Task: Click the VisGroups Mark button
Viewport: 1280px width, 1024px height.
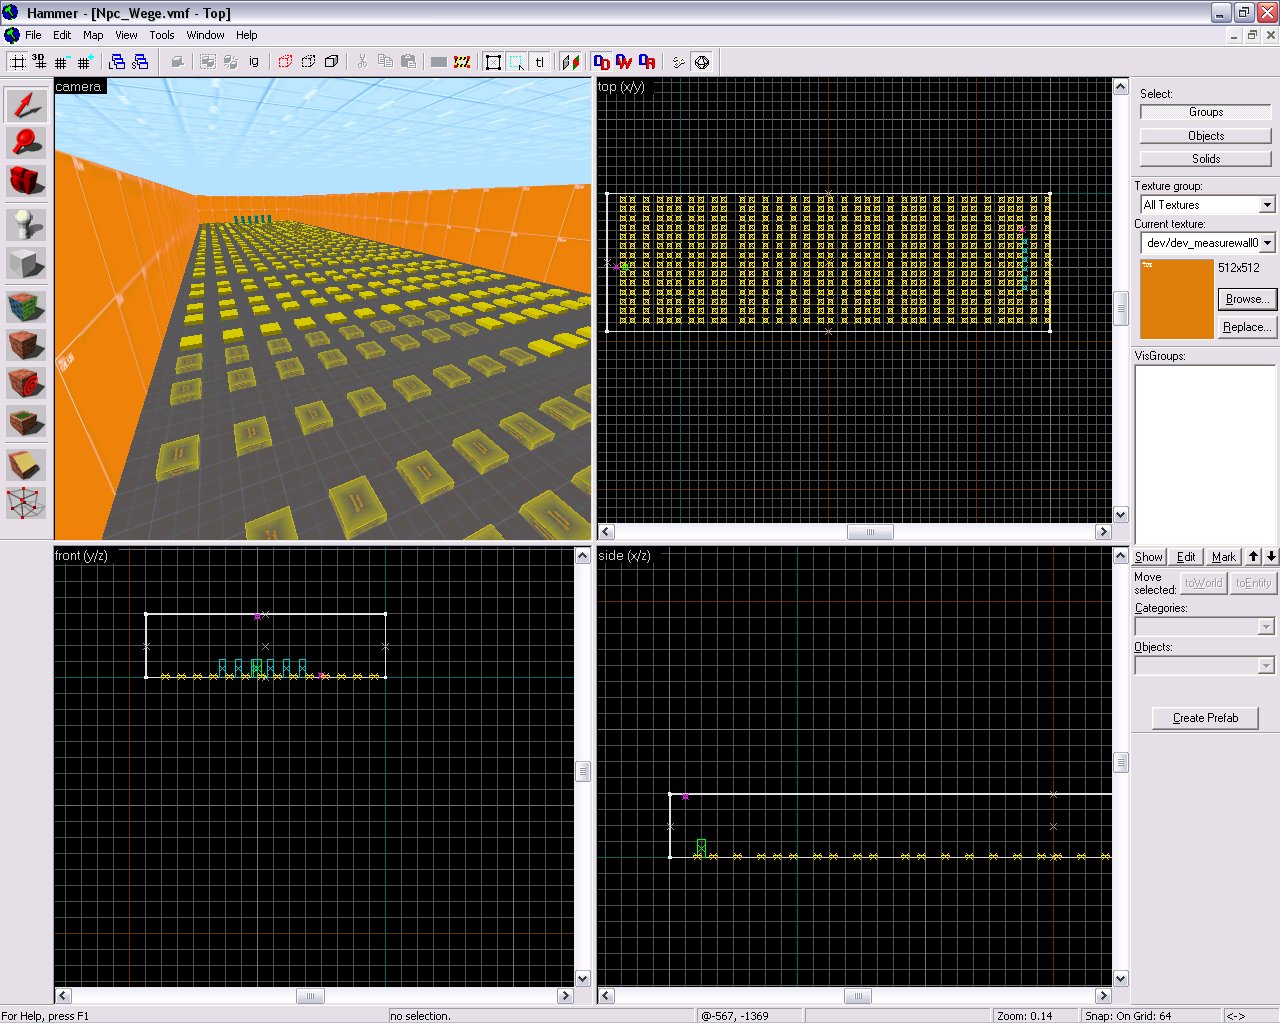Action: pyautogui.click(x=1224, y=557)
